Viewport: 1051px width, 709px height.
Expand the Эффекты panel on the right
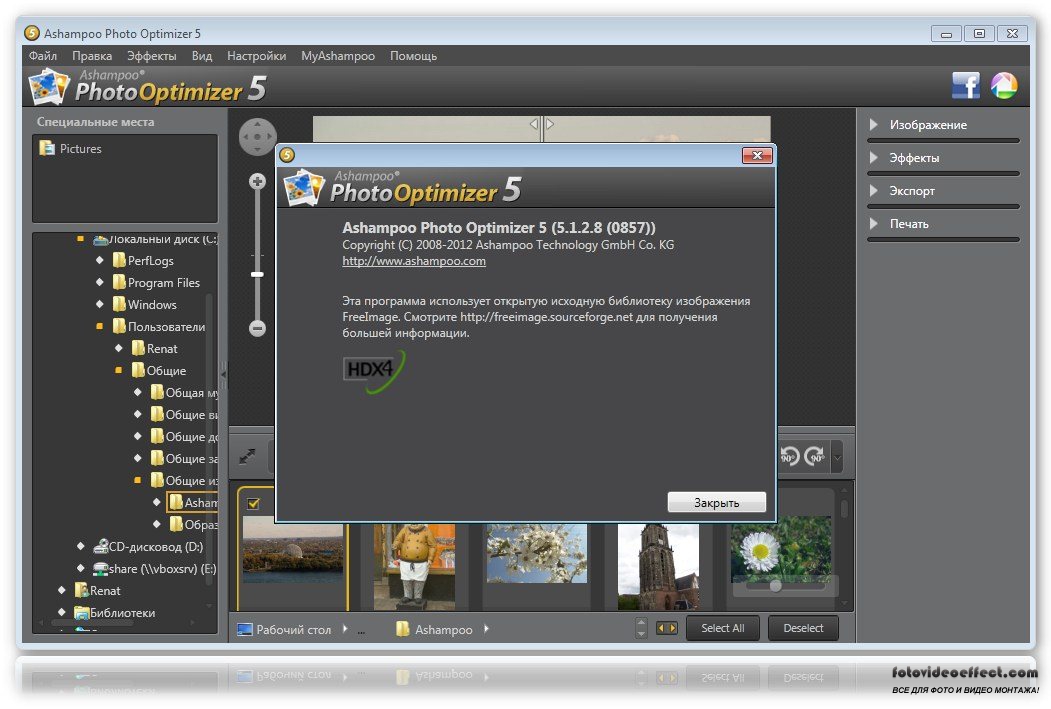click(873, 157)
